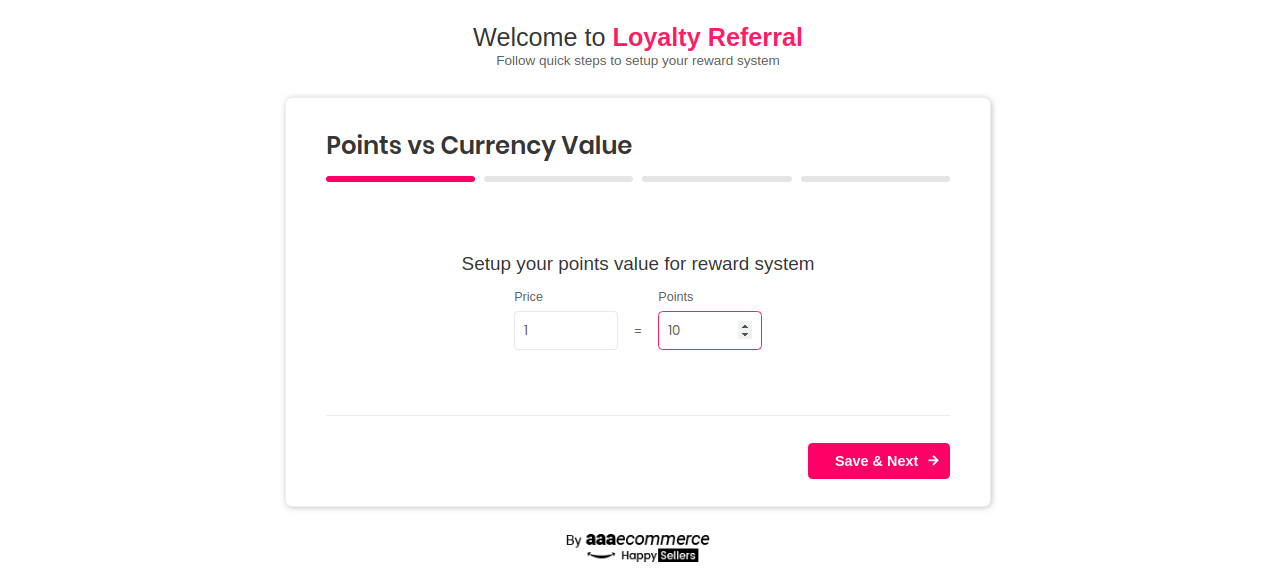Click the Points vs Currency Value heading
Image resolution: width=1279 pixels, height=581 pixels.
[x=479, y=145]
